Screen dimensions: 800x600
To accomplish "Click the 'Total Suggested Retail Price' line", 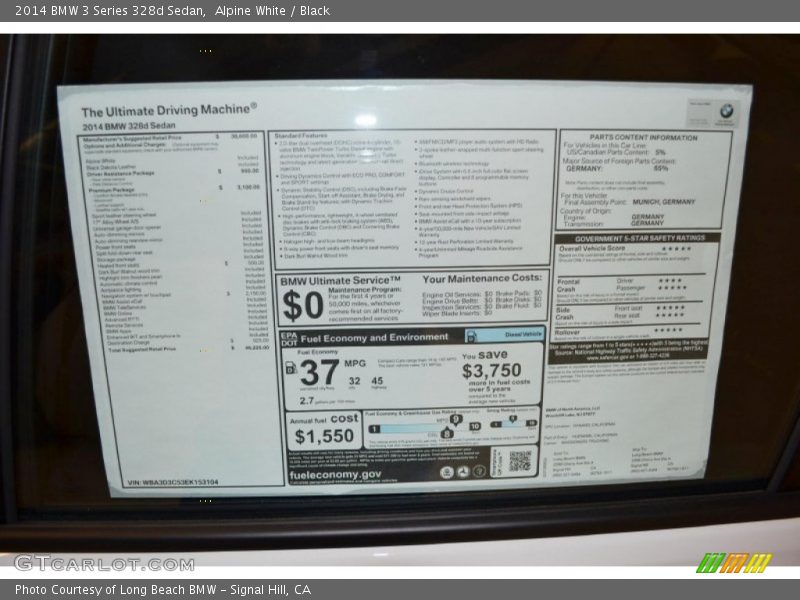I will [188, 349].
